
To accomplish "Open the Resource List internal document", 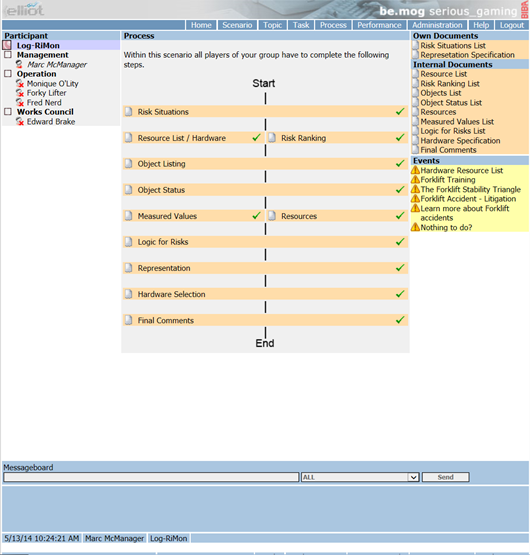I will click(443, 74).
